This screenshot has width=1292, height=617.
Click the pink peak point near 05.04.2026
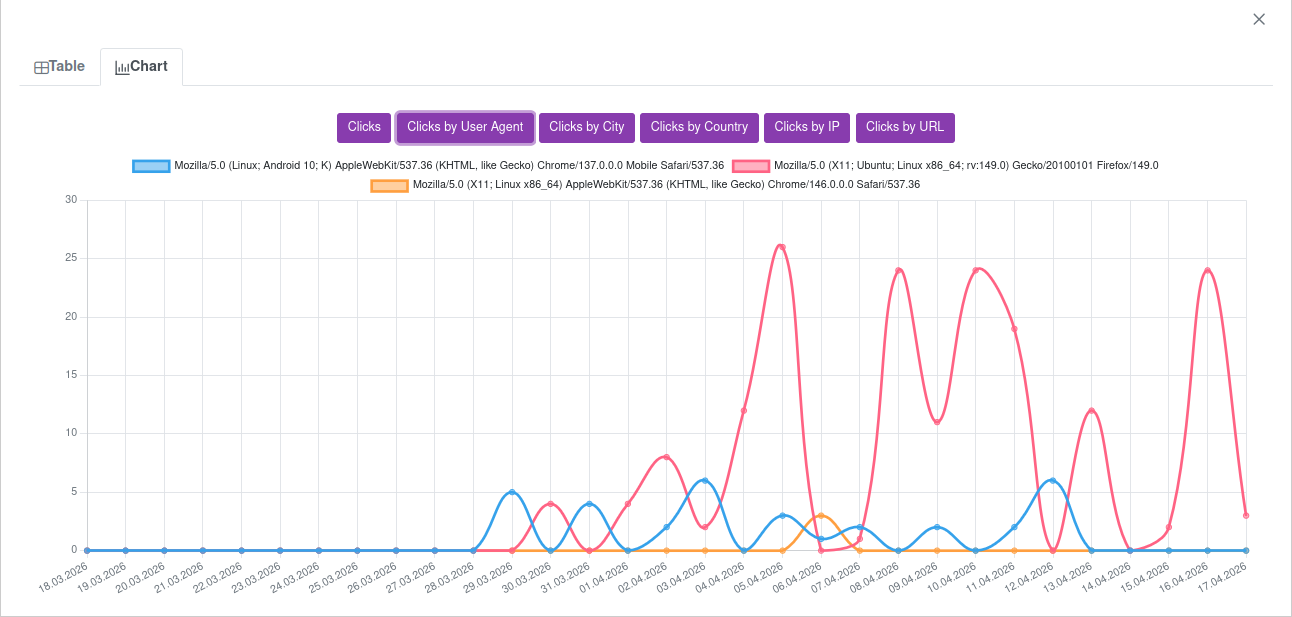click(780, 245)
